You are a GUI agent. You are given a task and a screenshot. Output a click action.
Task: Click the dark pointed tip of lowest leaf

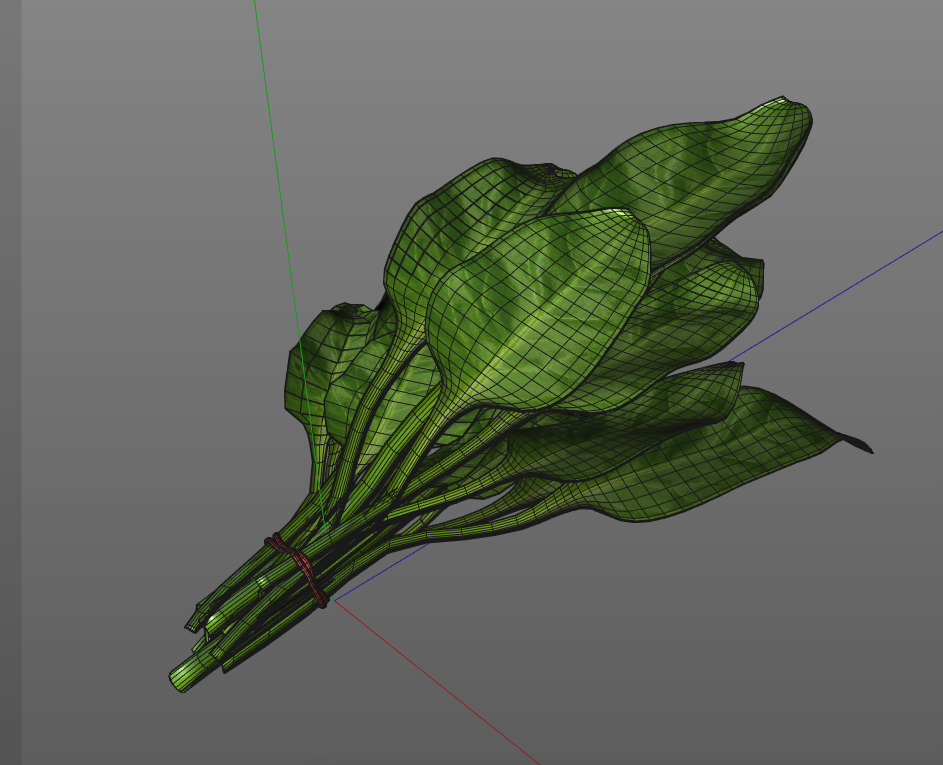(x=860, y=445)
